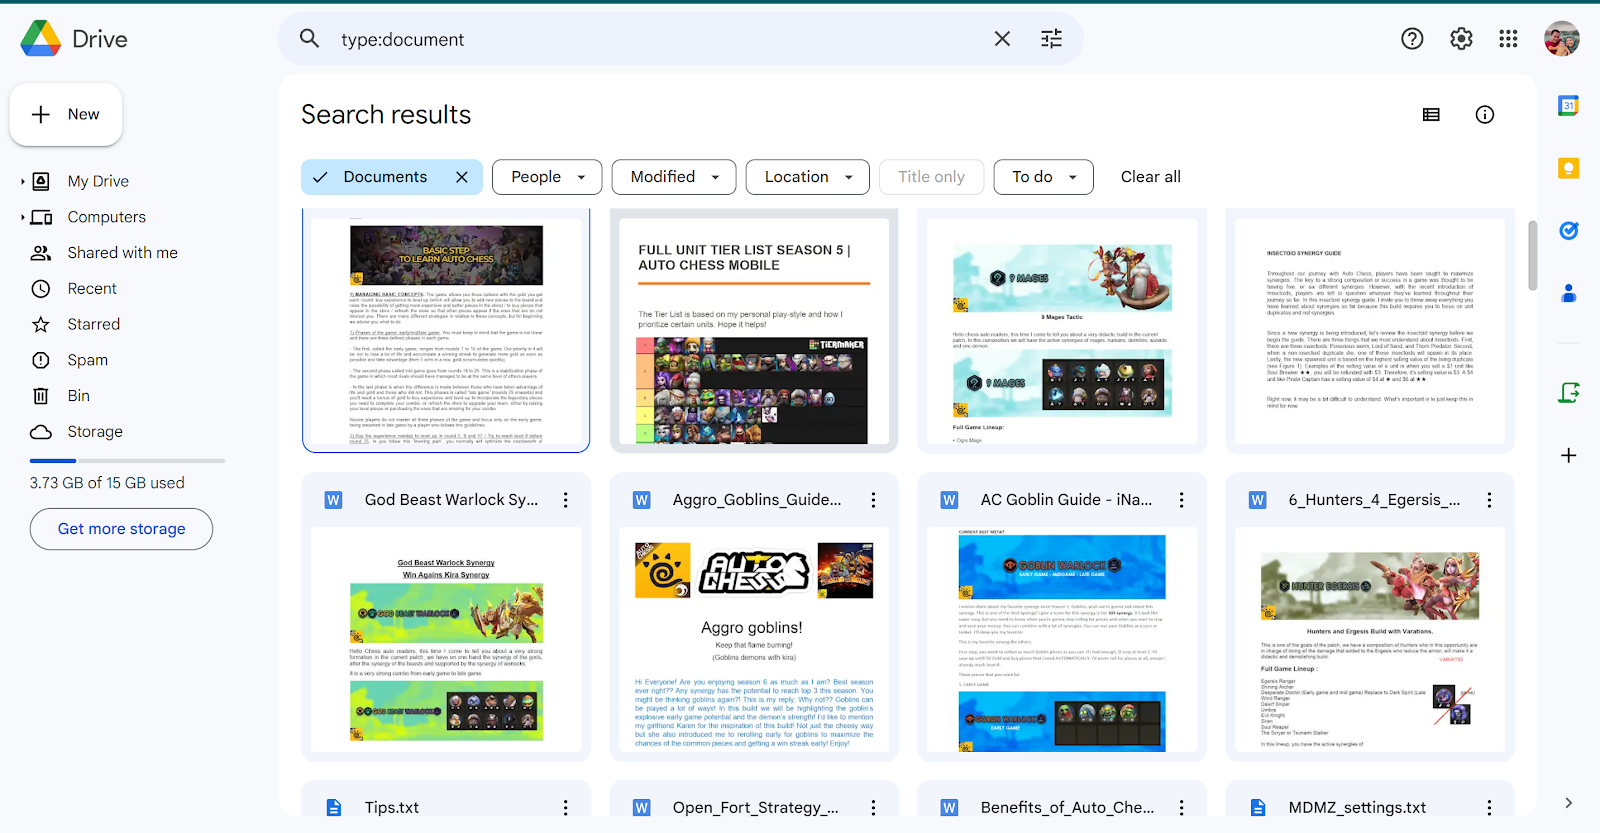The width and height of the screenshot is (1600, 833).
Task: Open the Spam section
Action: (87, 360)
